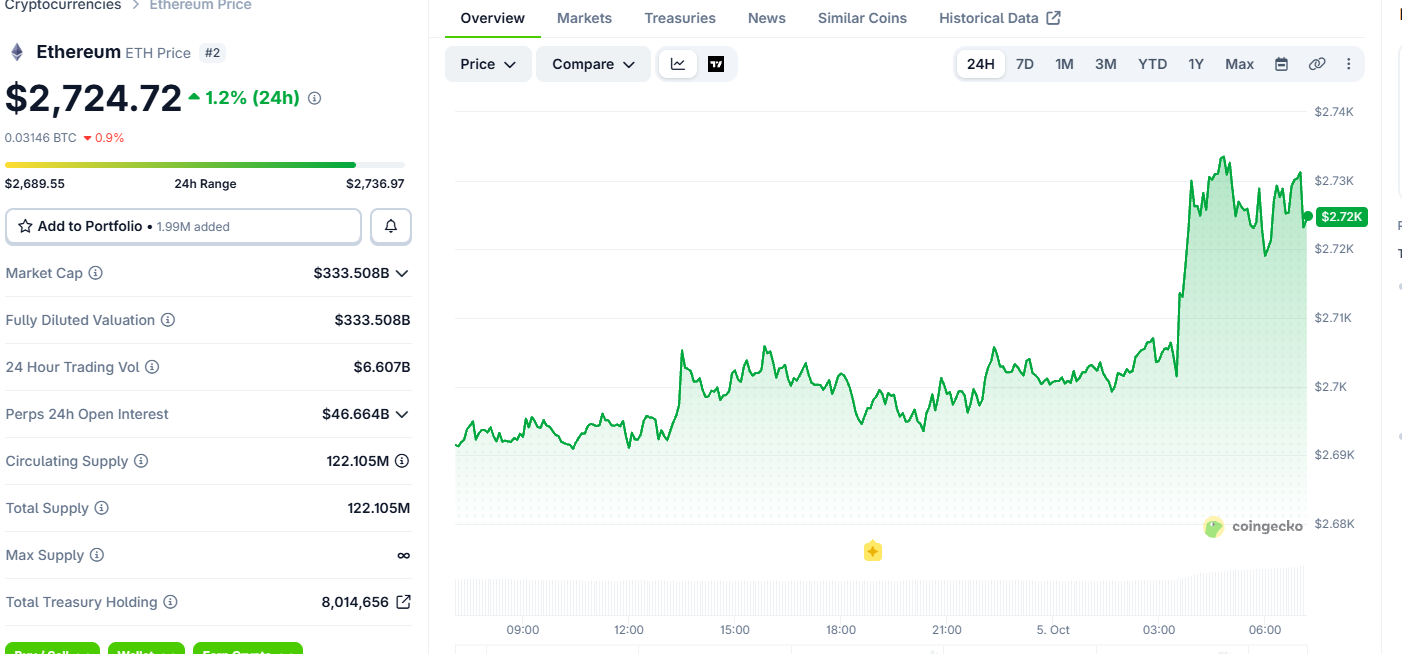Select the 3M time range
Screen dimensions: 1402x654
coord(1105,64)
